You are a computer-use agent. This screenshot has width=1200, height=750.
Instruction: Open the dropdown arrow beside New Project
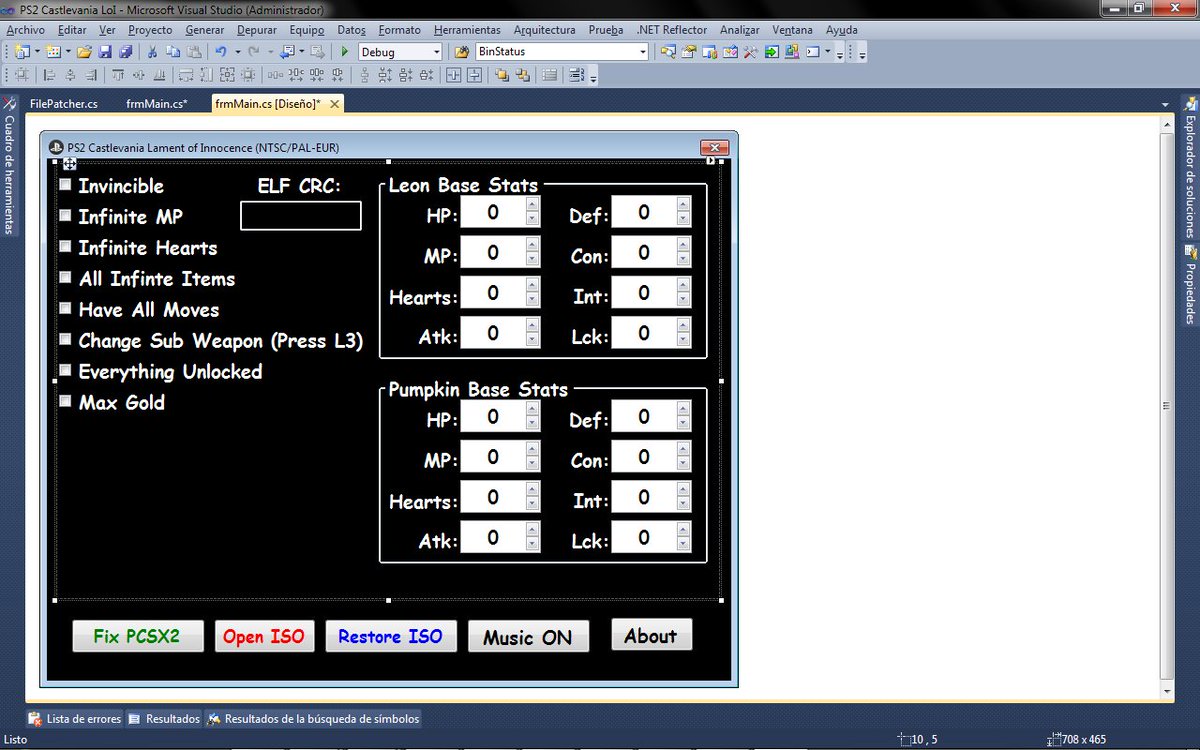coord(37,51)
